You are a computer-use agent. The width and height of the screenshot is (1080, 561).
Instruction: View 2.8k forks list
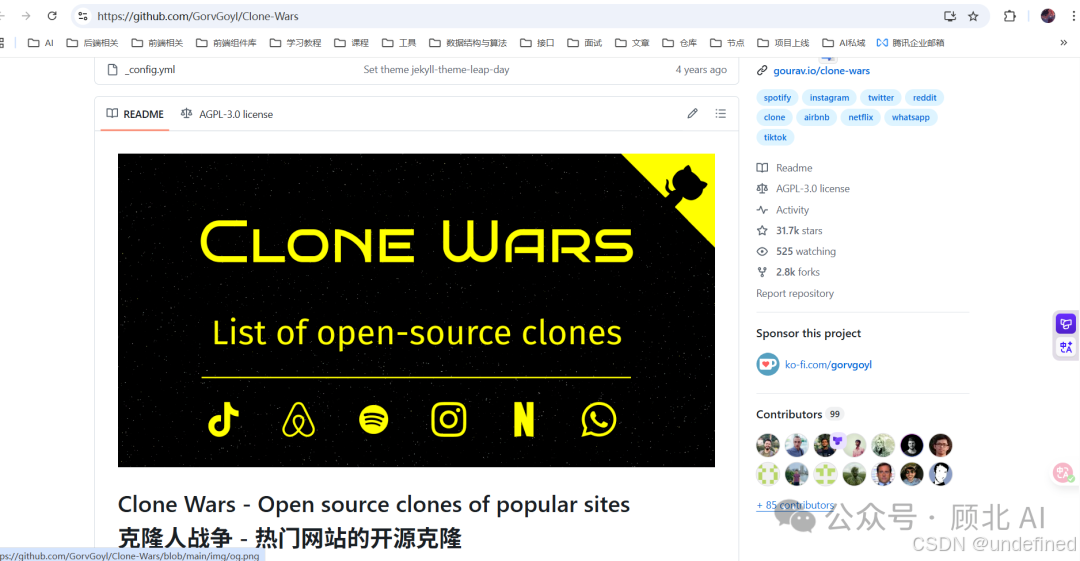(789, 272)
